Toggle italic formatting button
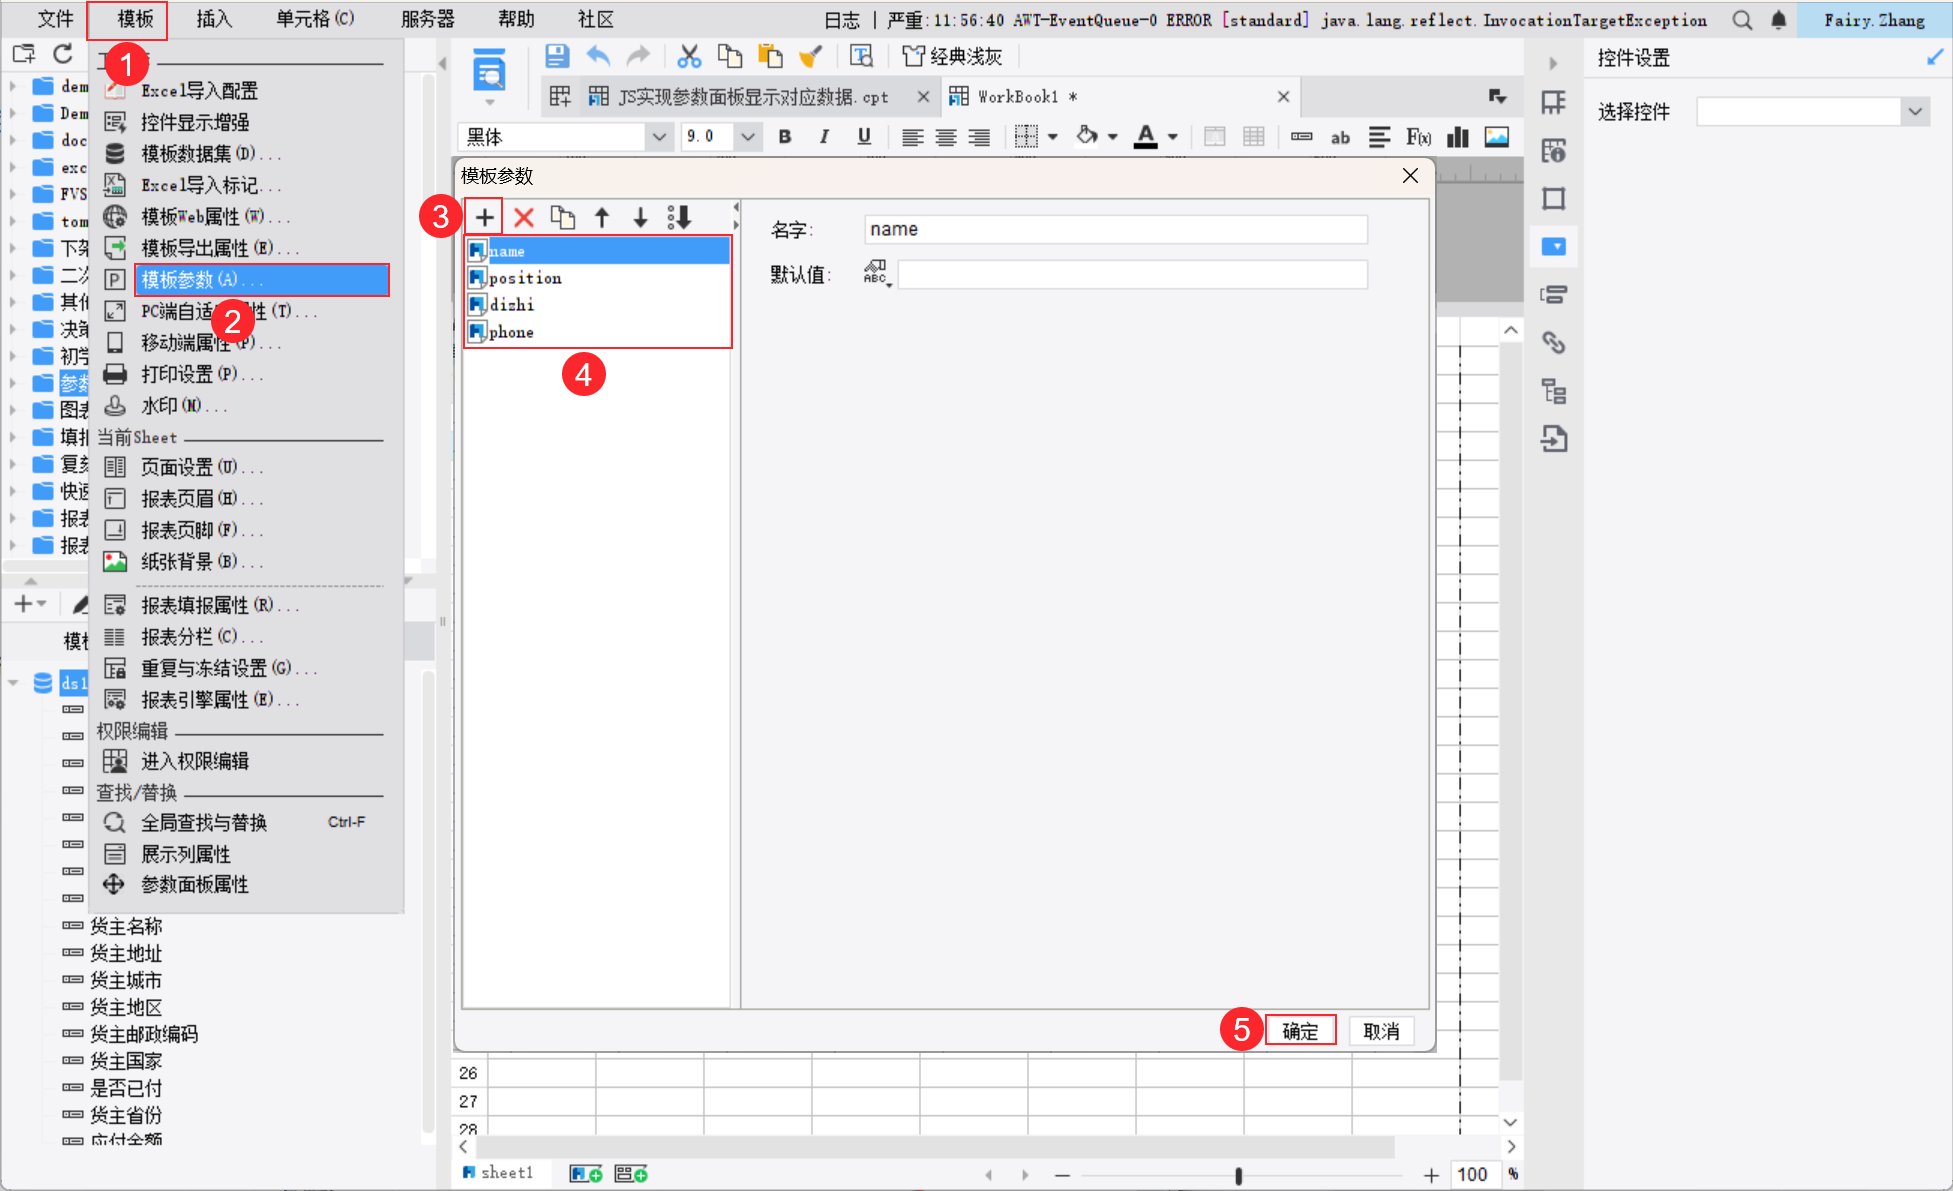 (824, 137)
